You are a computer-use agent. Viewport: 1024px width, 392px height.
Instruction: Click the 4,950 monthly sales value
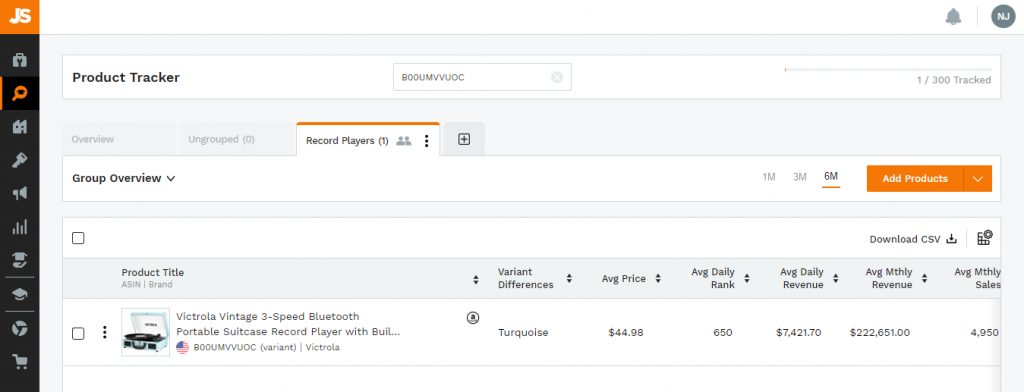pos(985,333)
